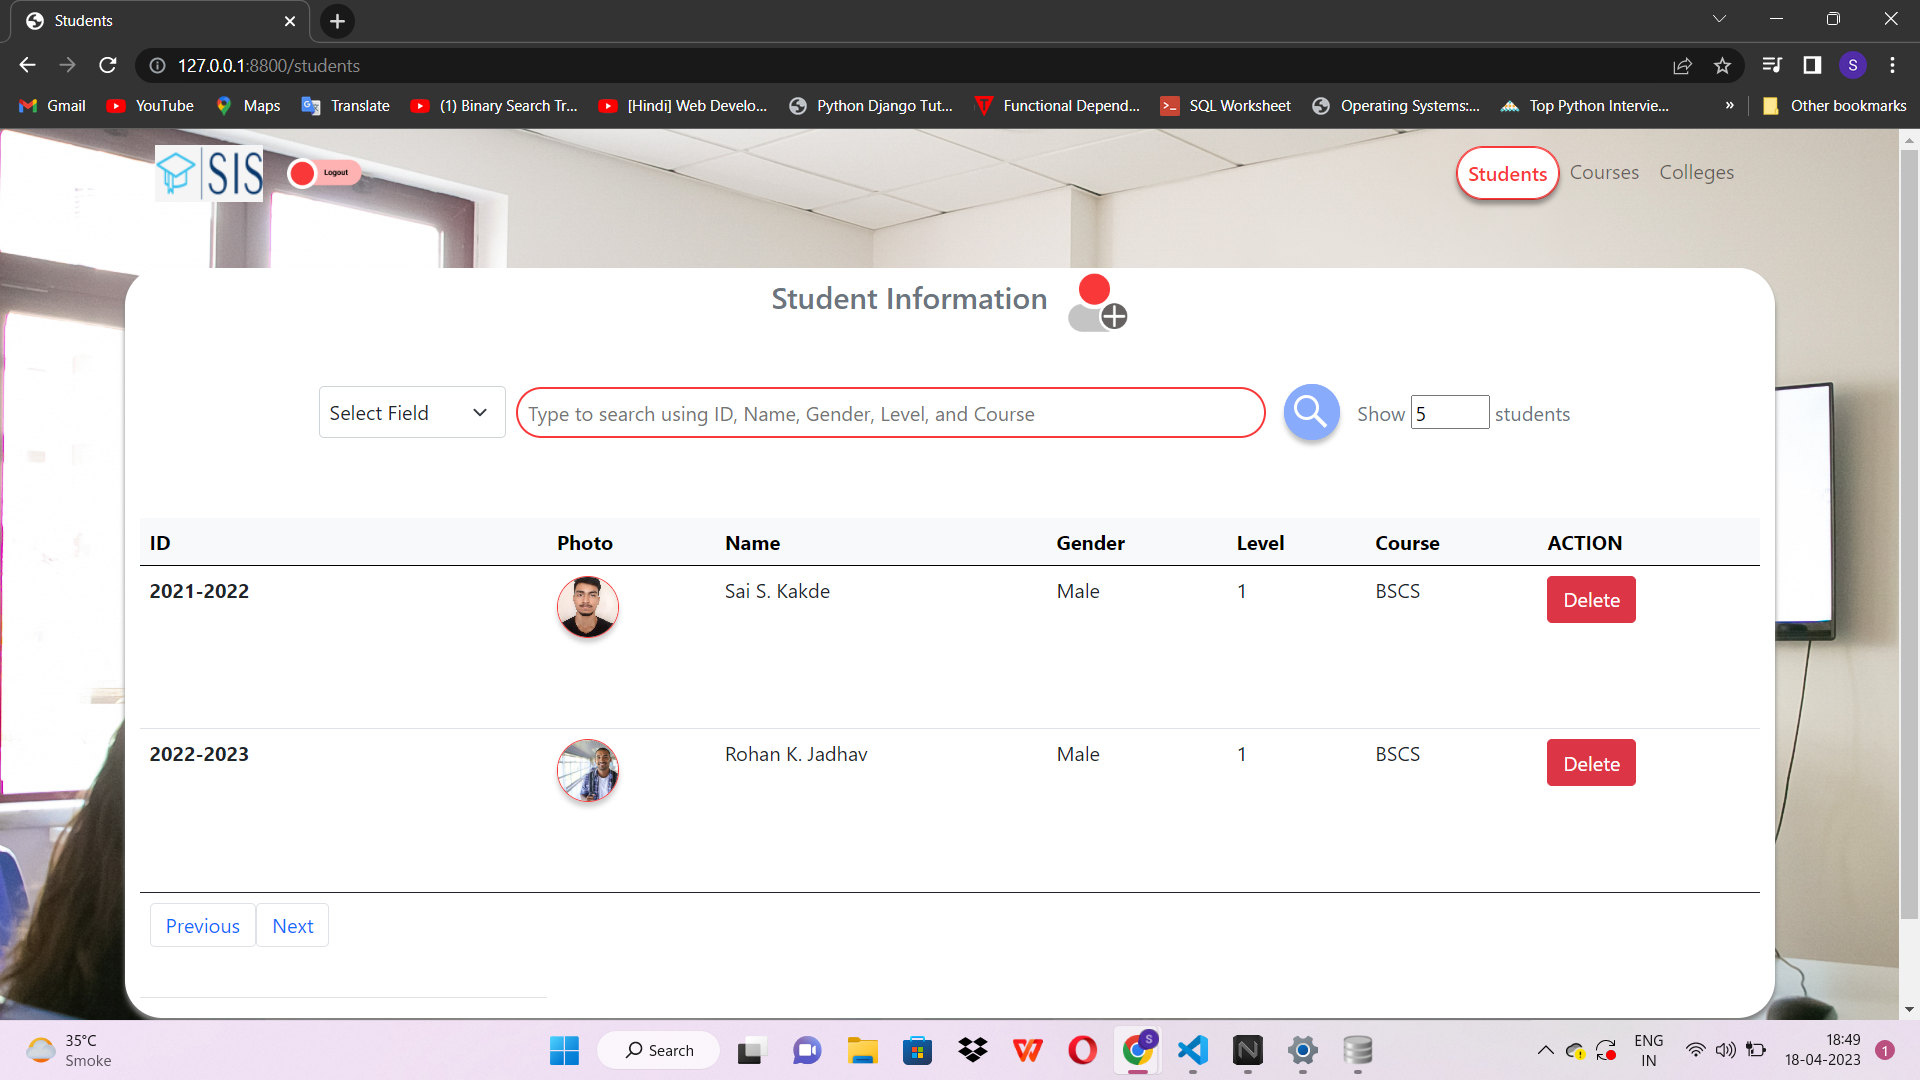The width and height of the screenshot is (1920, 1080).
Task: Click the red Logout icon
Action: coord(303,172)
